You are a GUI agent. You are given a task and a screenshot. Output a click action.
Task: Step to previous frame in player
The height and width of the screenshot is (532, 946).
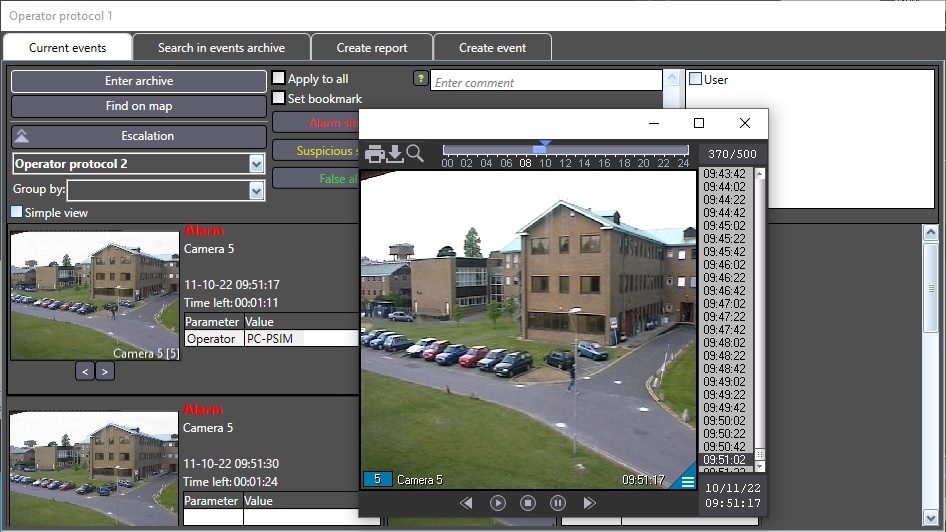click(466, 503)
